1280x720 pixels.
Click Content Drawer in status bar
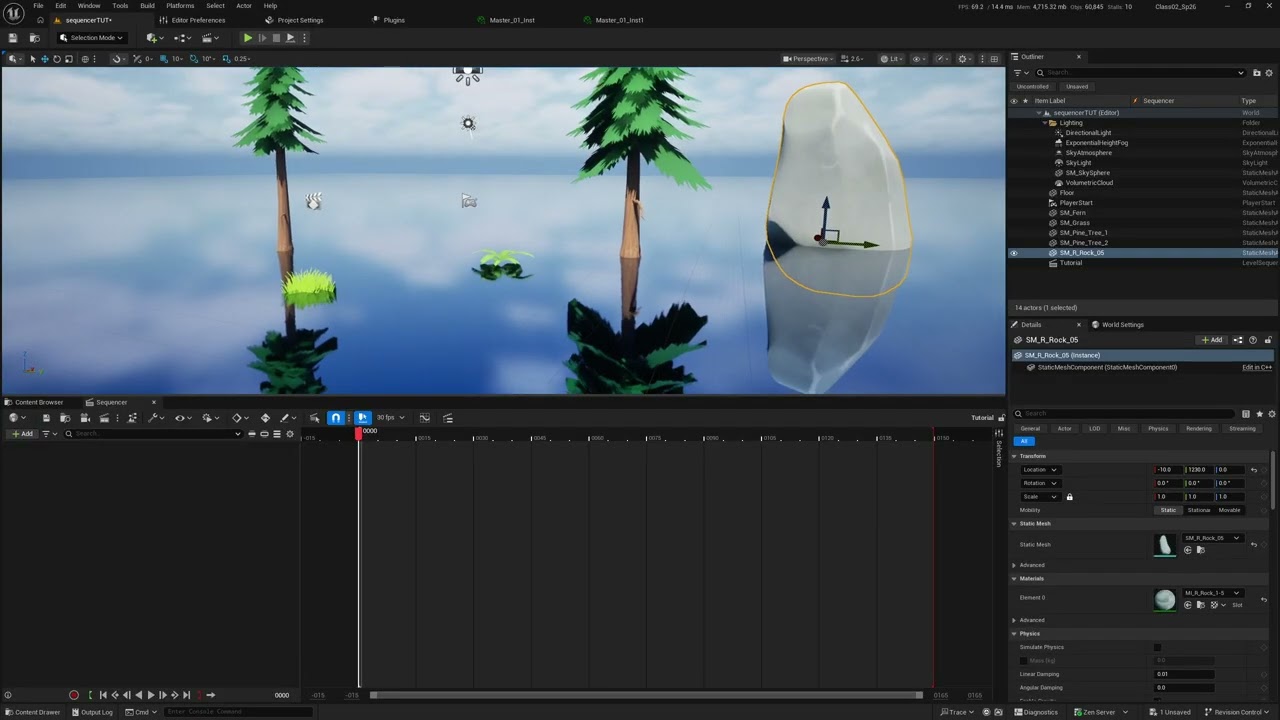pos(33,712)
